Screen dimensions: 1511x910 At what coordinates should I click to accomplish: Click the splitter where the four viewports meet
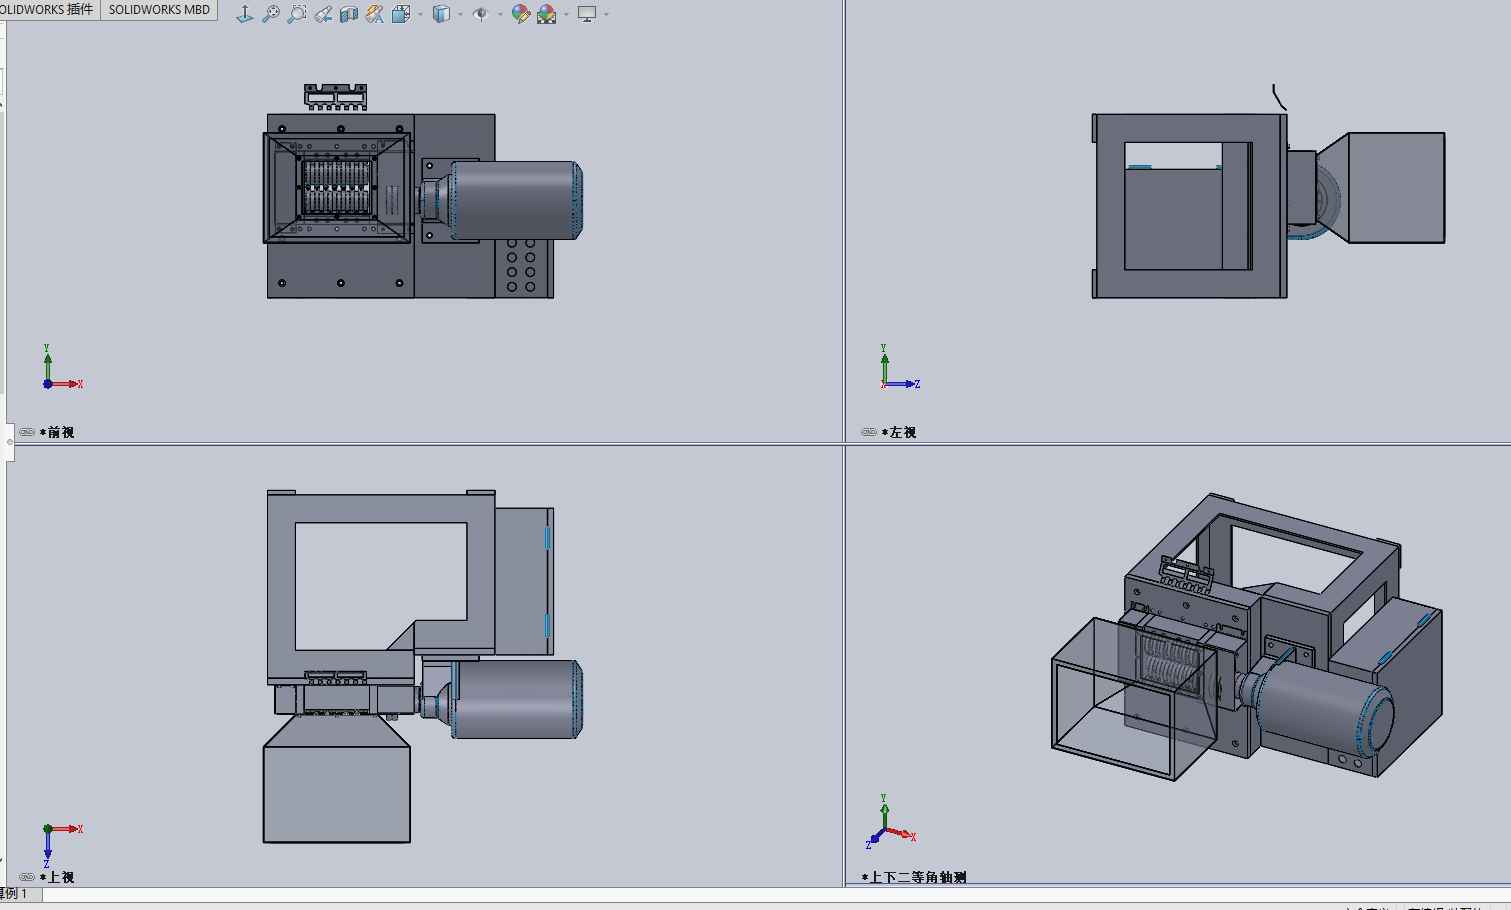(845, 444)
